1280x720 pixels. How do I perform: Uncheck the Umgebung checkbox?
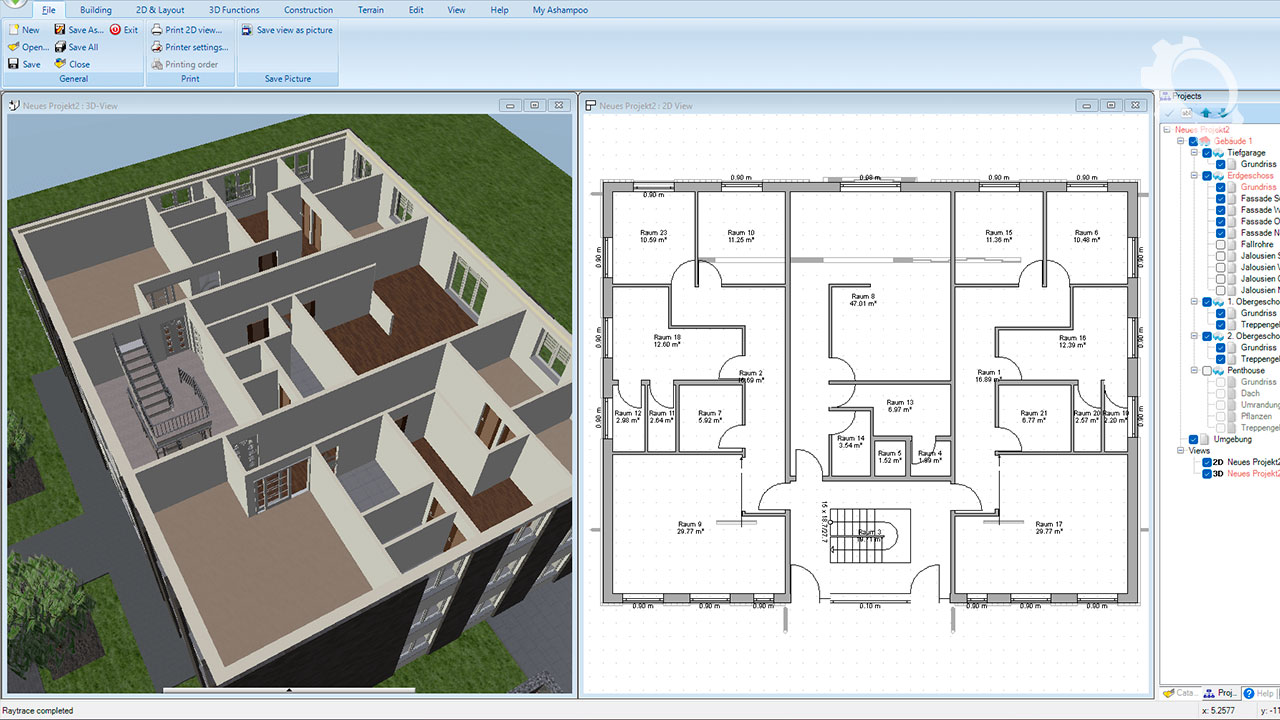pyautogui.click(x=1194, y=440)
